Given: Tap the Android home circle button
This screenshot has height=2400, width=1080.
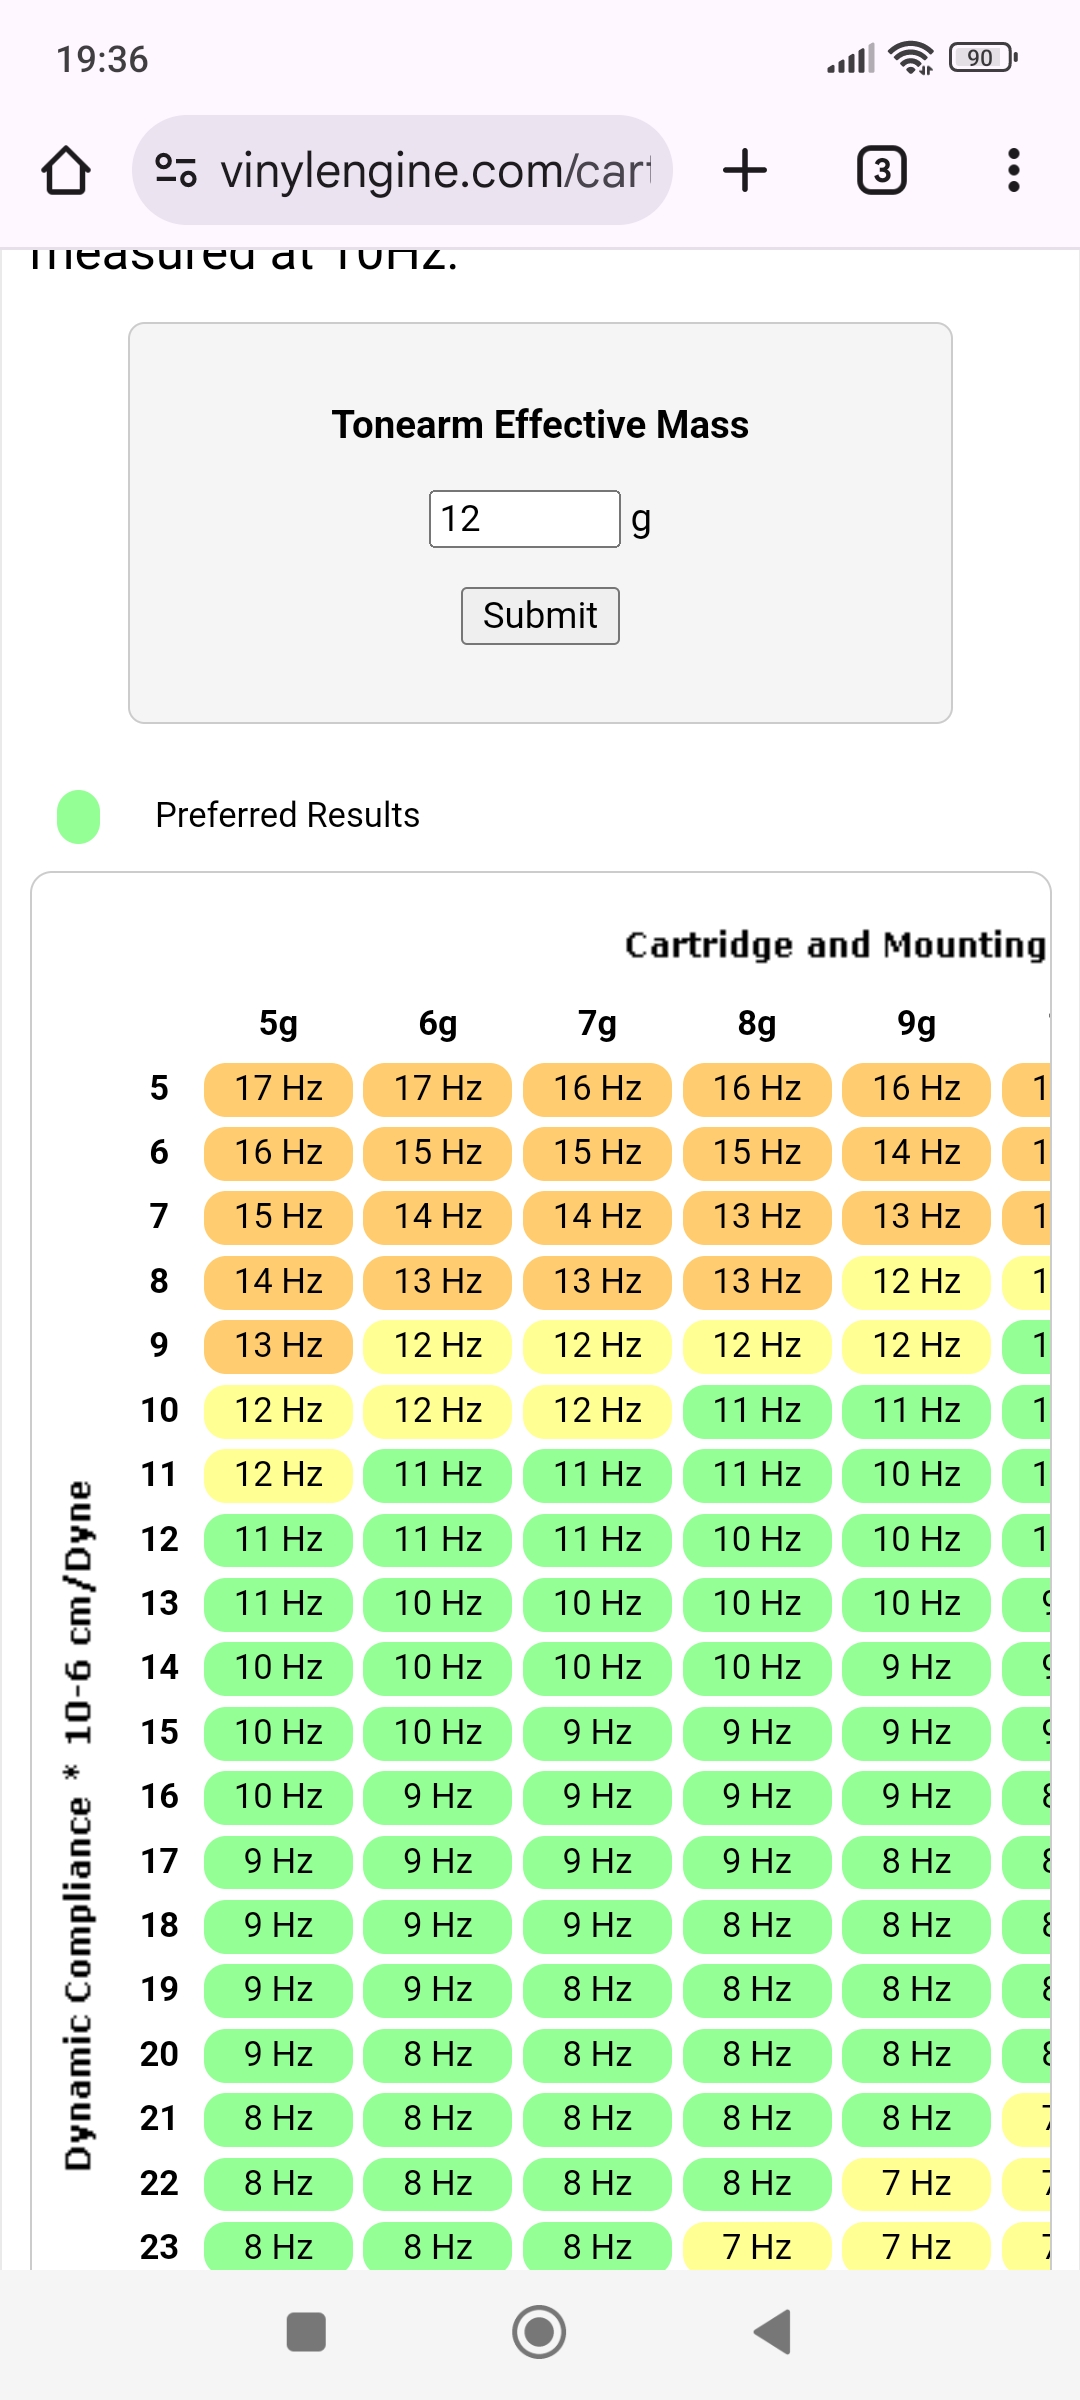Looking at the screenshot, I should click(x=539, y=2332).
